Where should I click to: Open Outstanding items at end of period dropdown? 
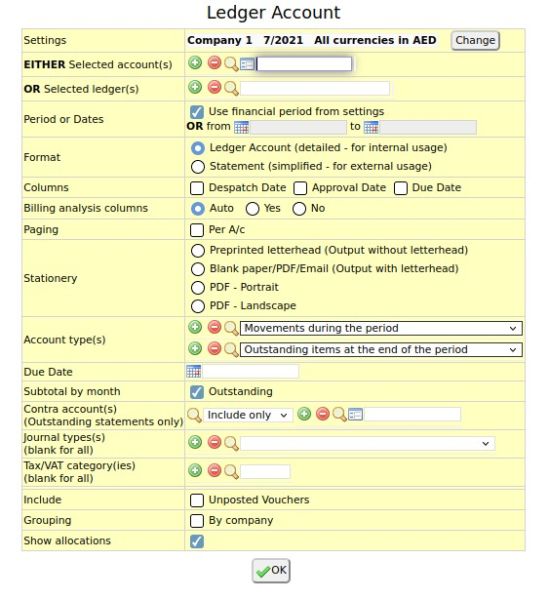pos(381,350)
